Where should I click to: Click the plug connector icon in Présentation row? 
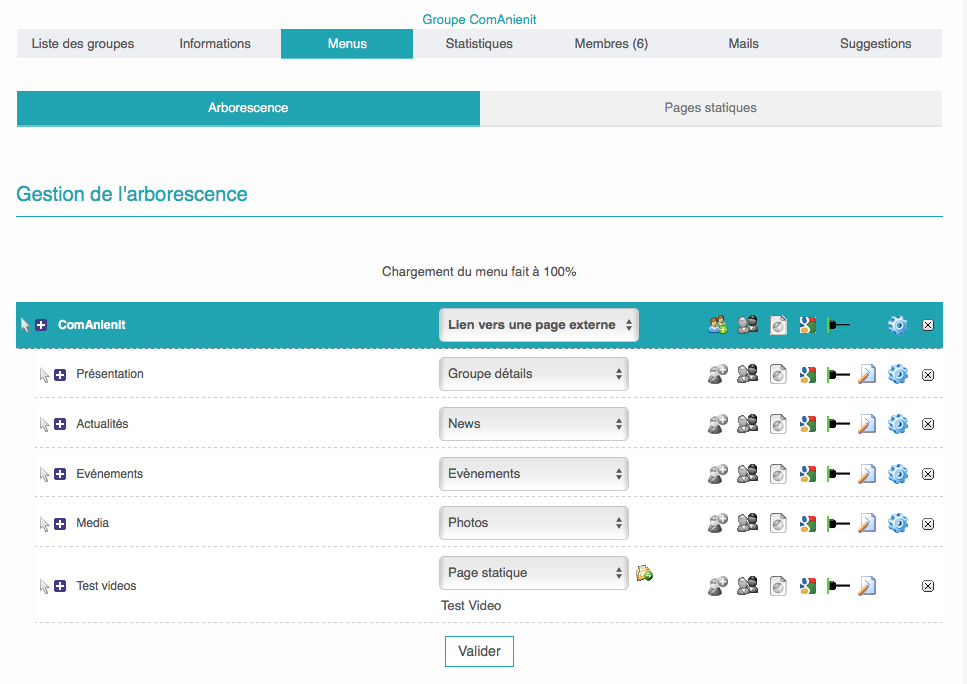(838, 374)
